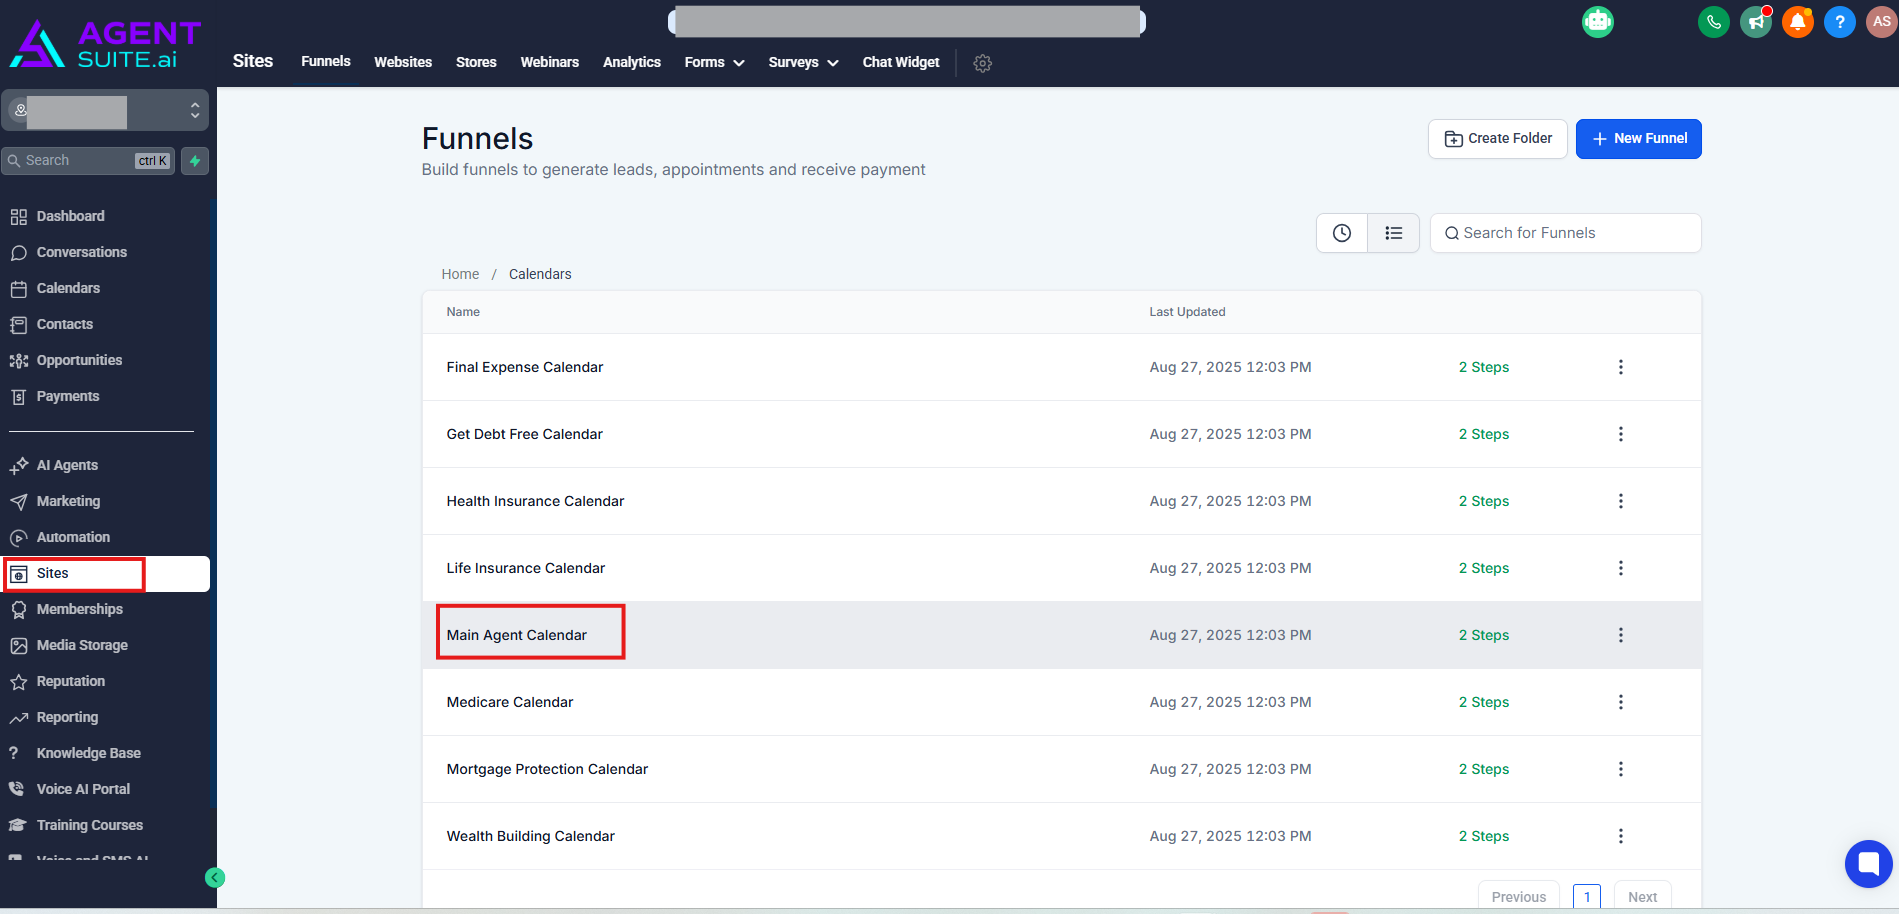1899x914 pixels.
Task: Go to Home in the breadcrumb
Action: [460, 274]
